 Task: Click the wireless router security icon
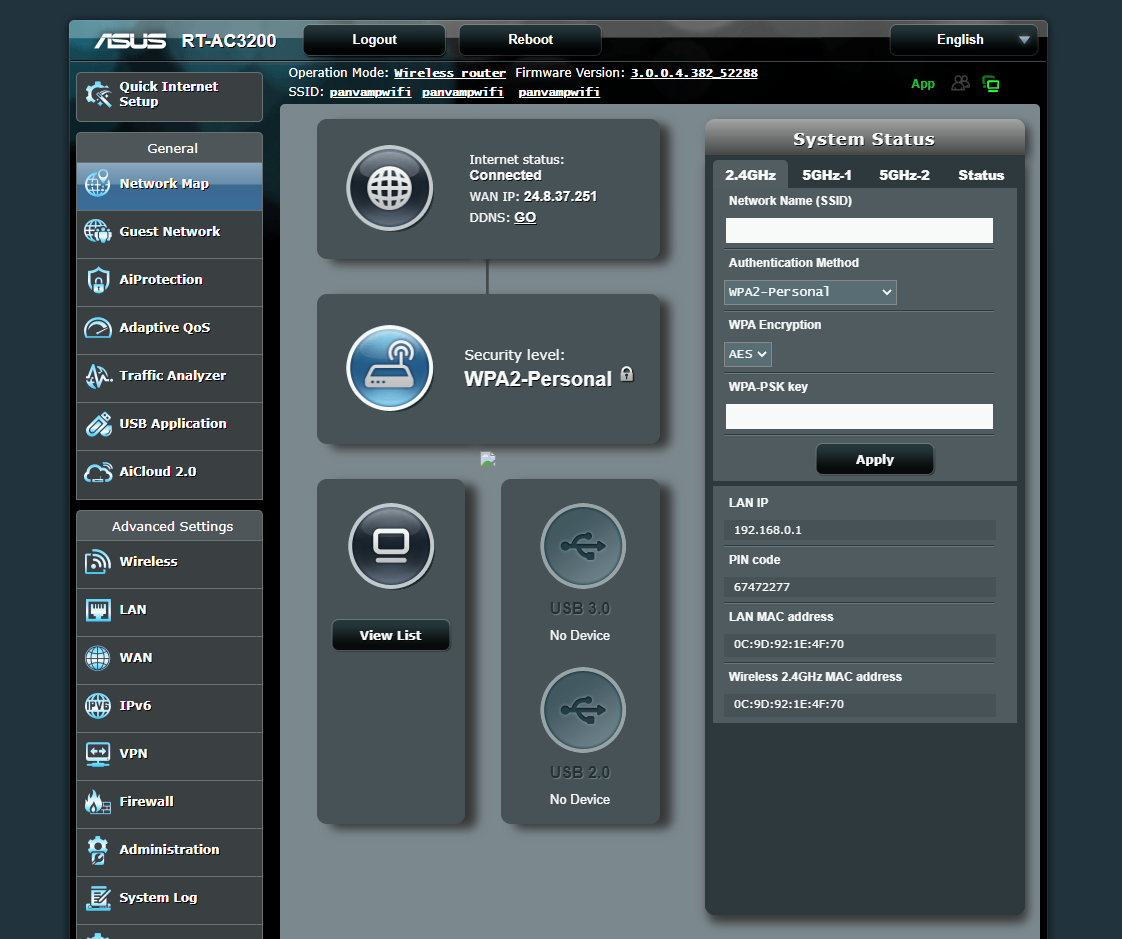tap(389, 368)
